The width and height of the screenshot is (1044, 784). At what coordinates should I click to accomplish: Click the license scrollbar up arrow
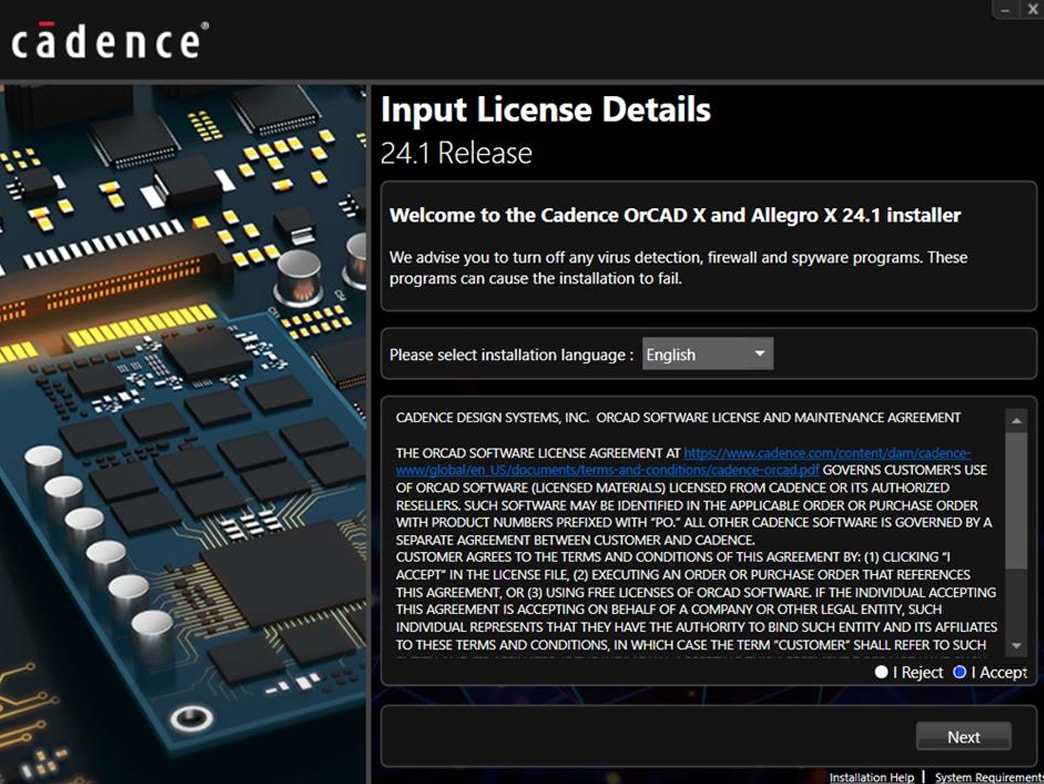coord(1016,421)
